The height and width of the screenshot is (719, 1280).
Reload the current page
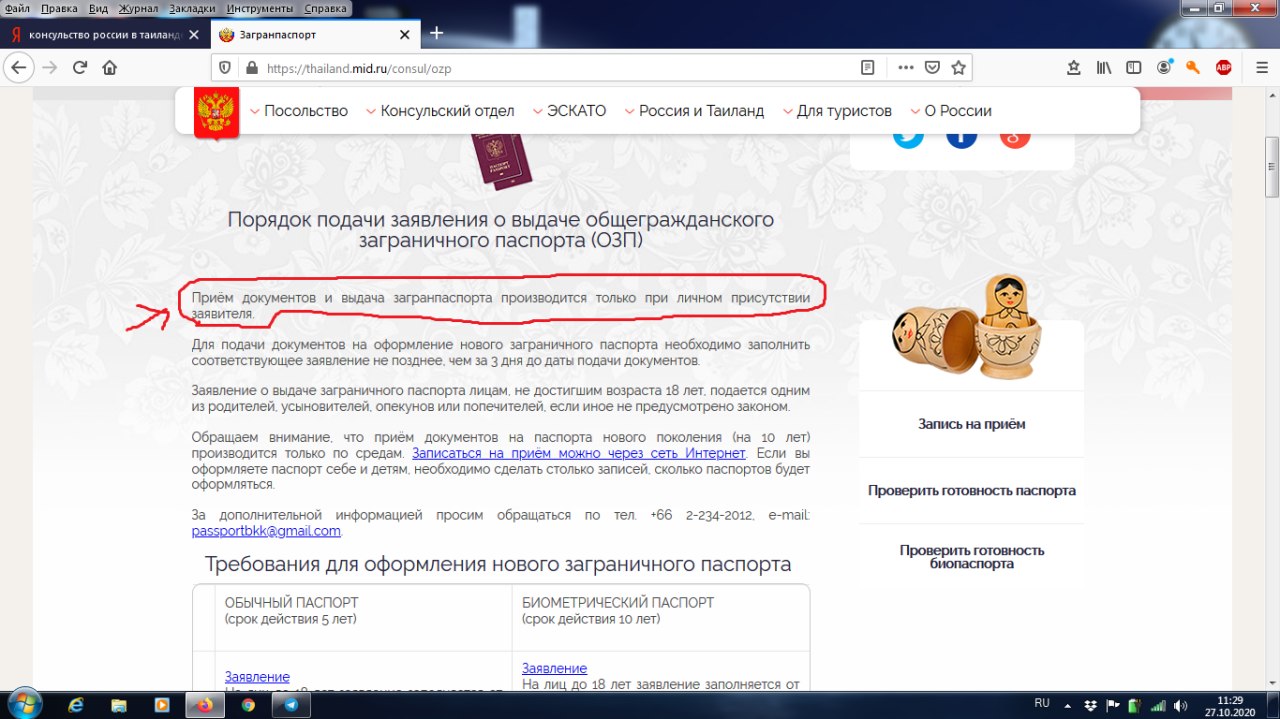[80, 68]
